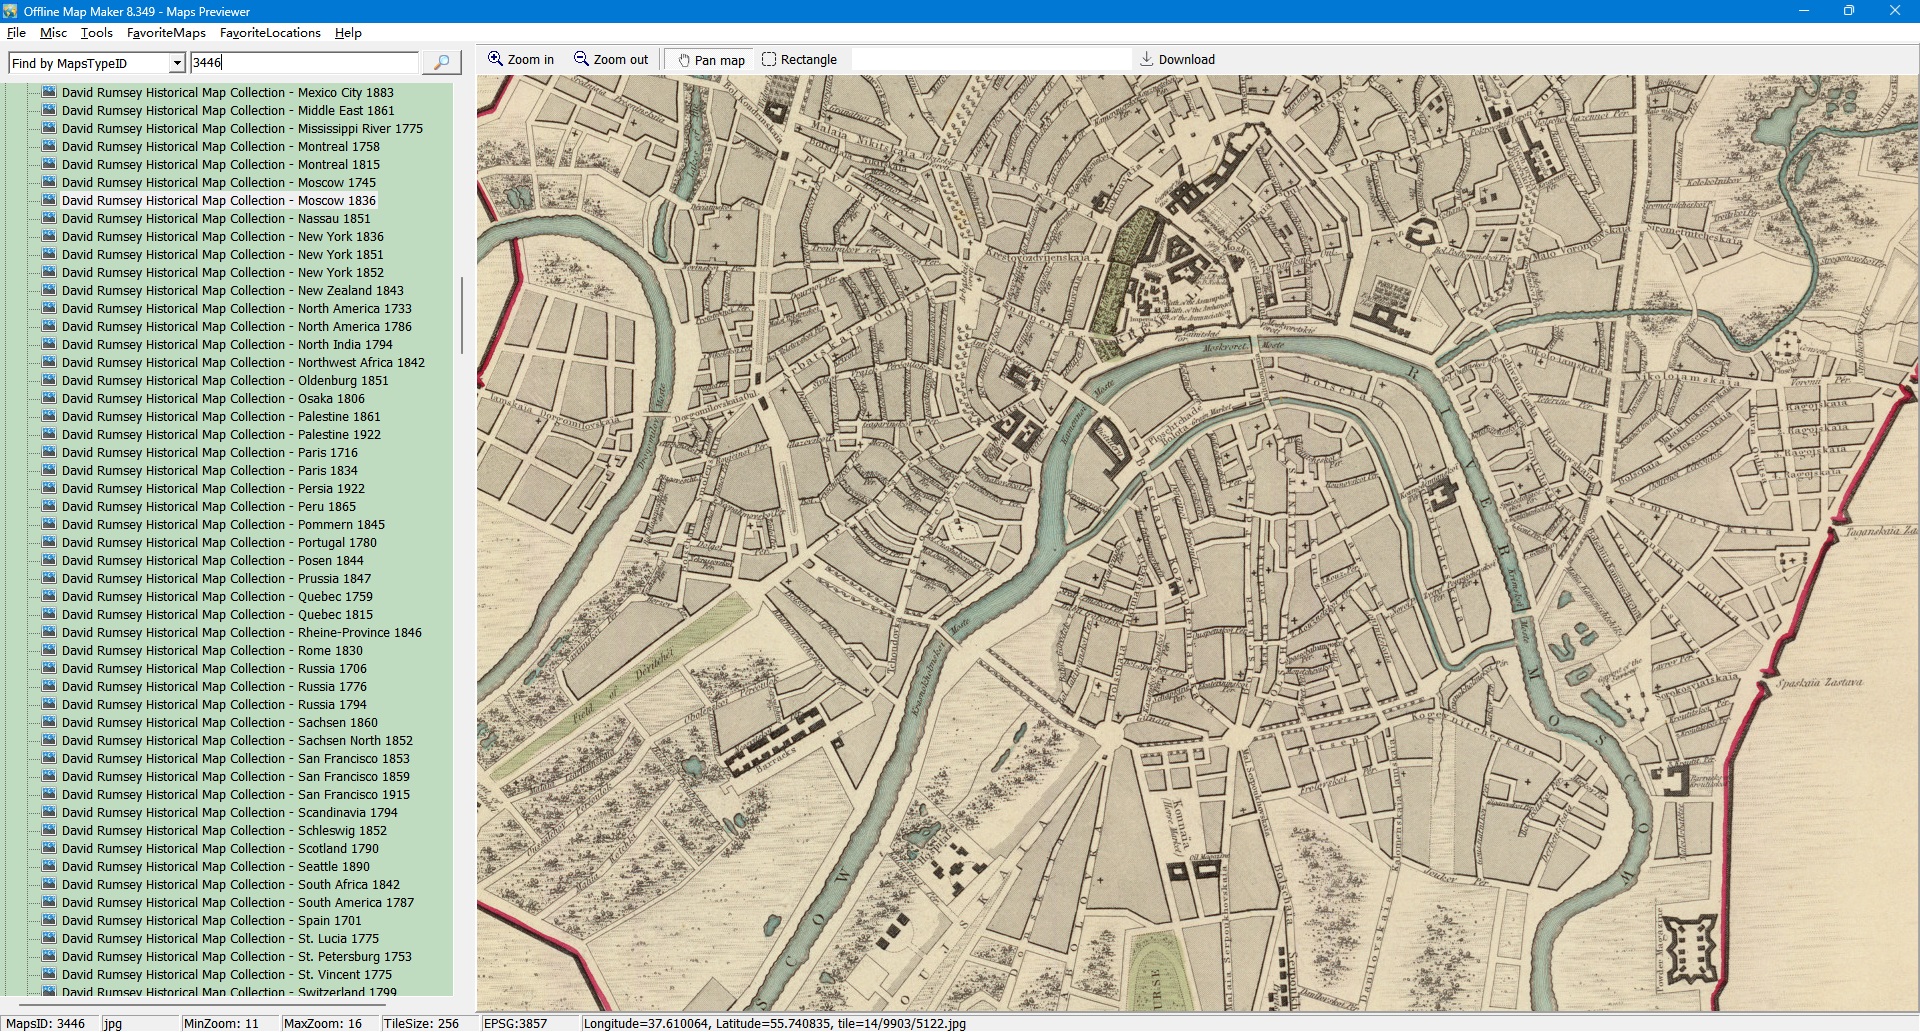Click the map icon beside Paris 1834
This screenshot has height=1032, width=1920.
[x=49, y=471]
